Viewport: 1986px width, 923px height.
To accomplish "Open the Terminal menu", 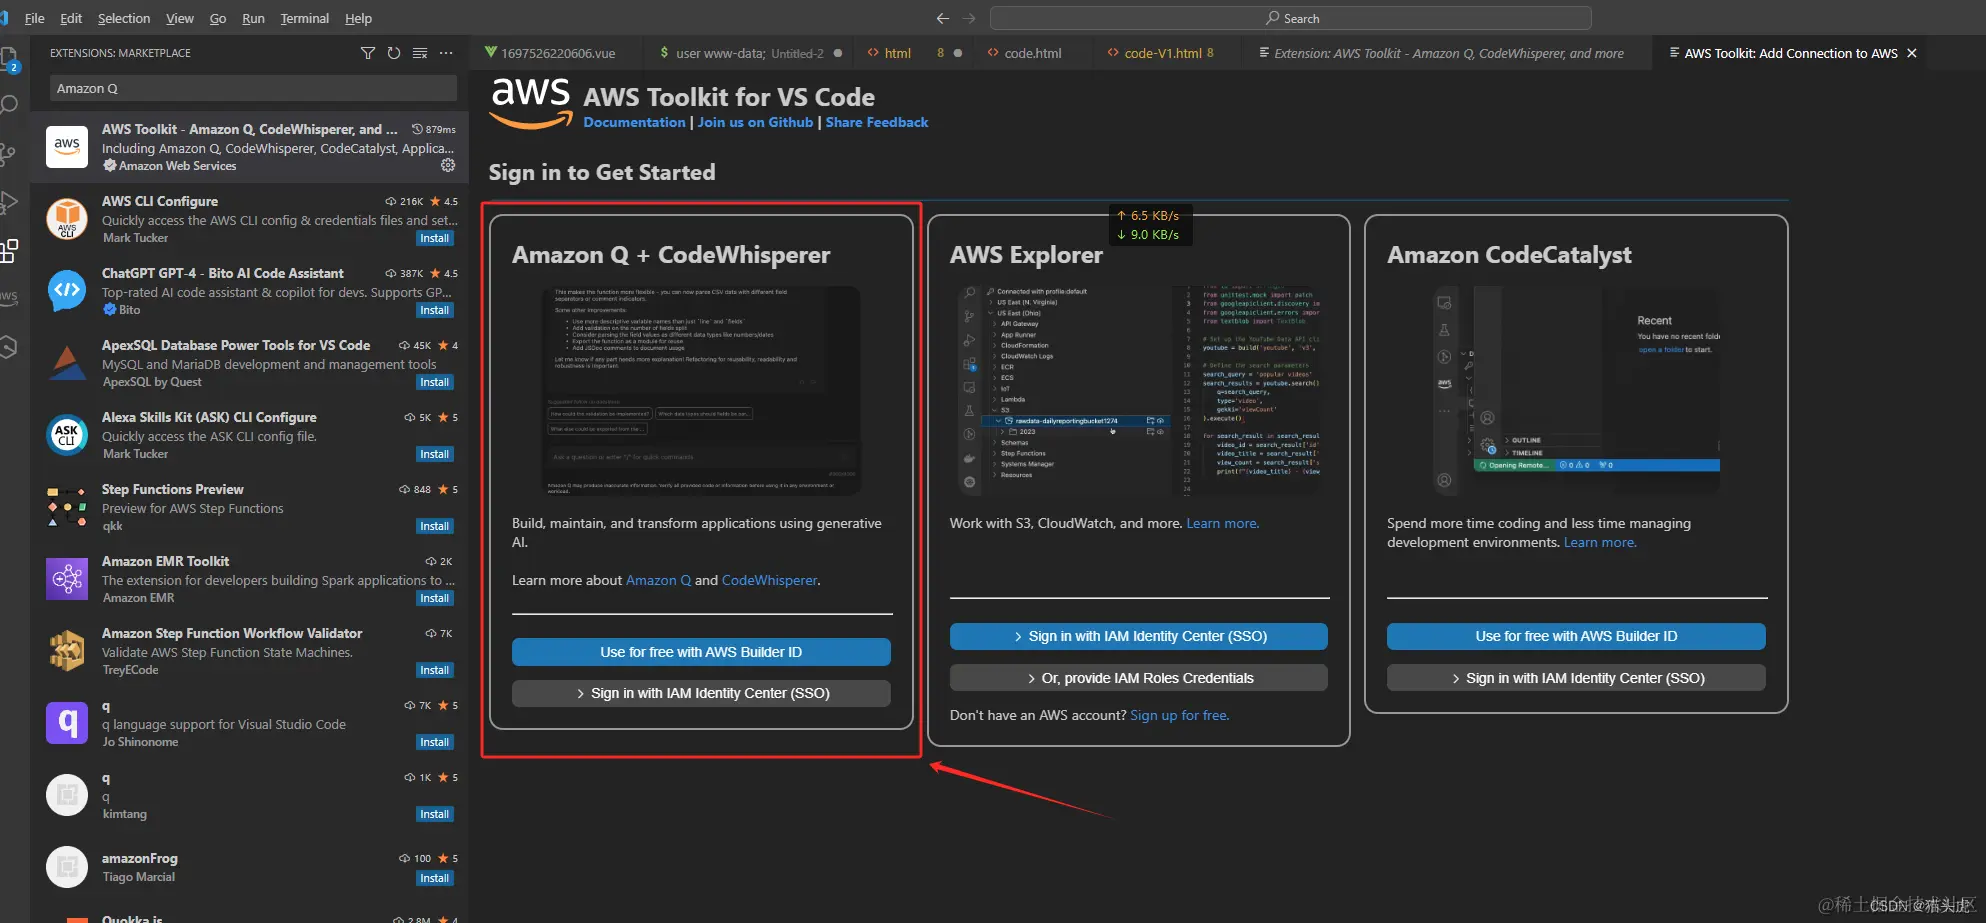I will tap(305, 18).
